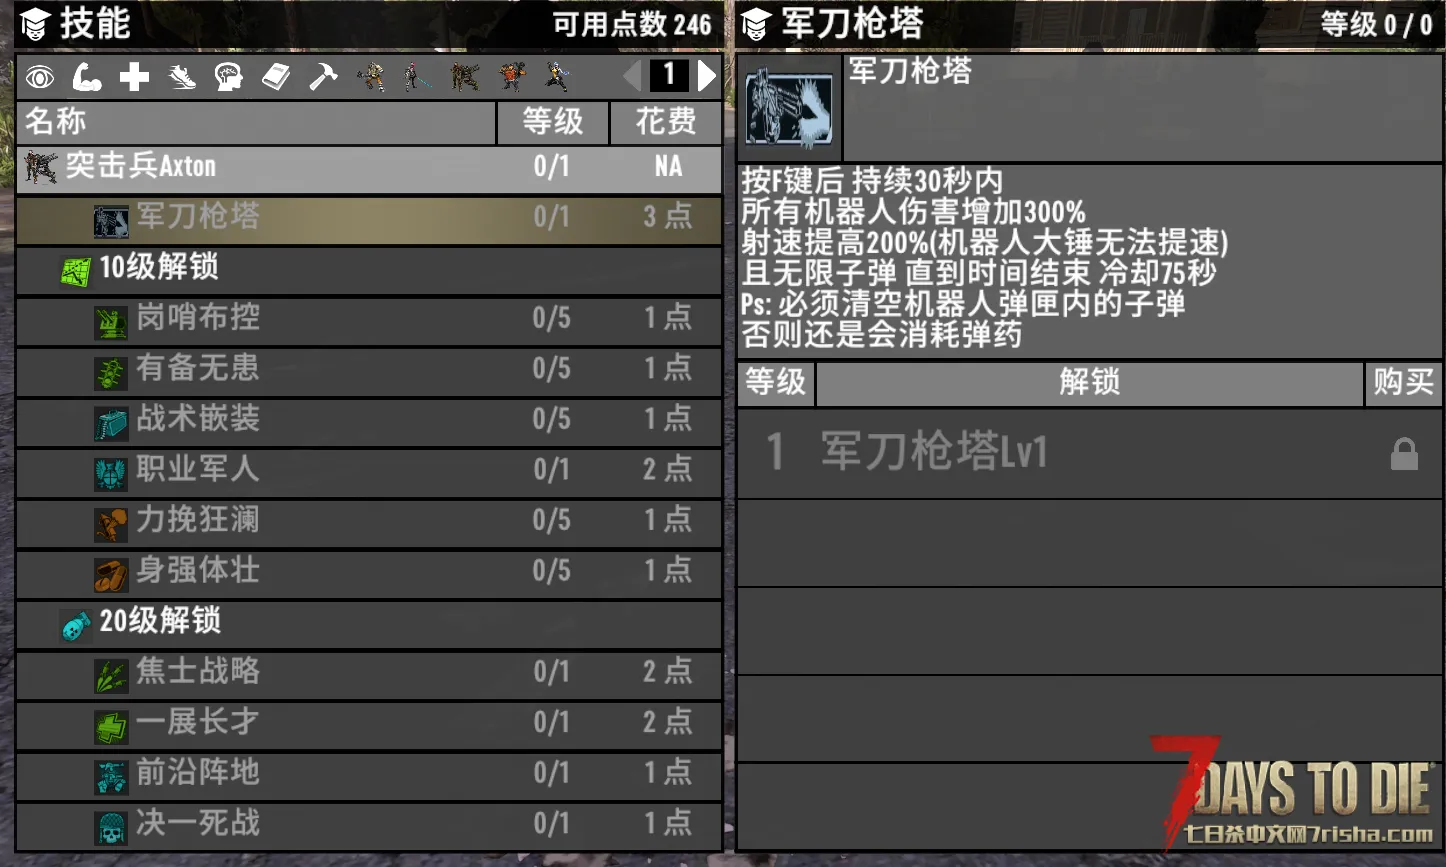Select the 力挽狂澜 skill
This screenshot has width=1446, height=867.
[x=369, y=522]
